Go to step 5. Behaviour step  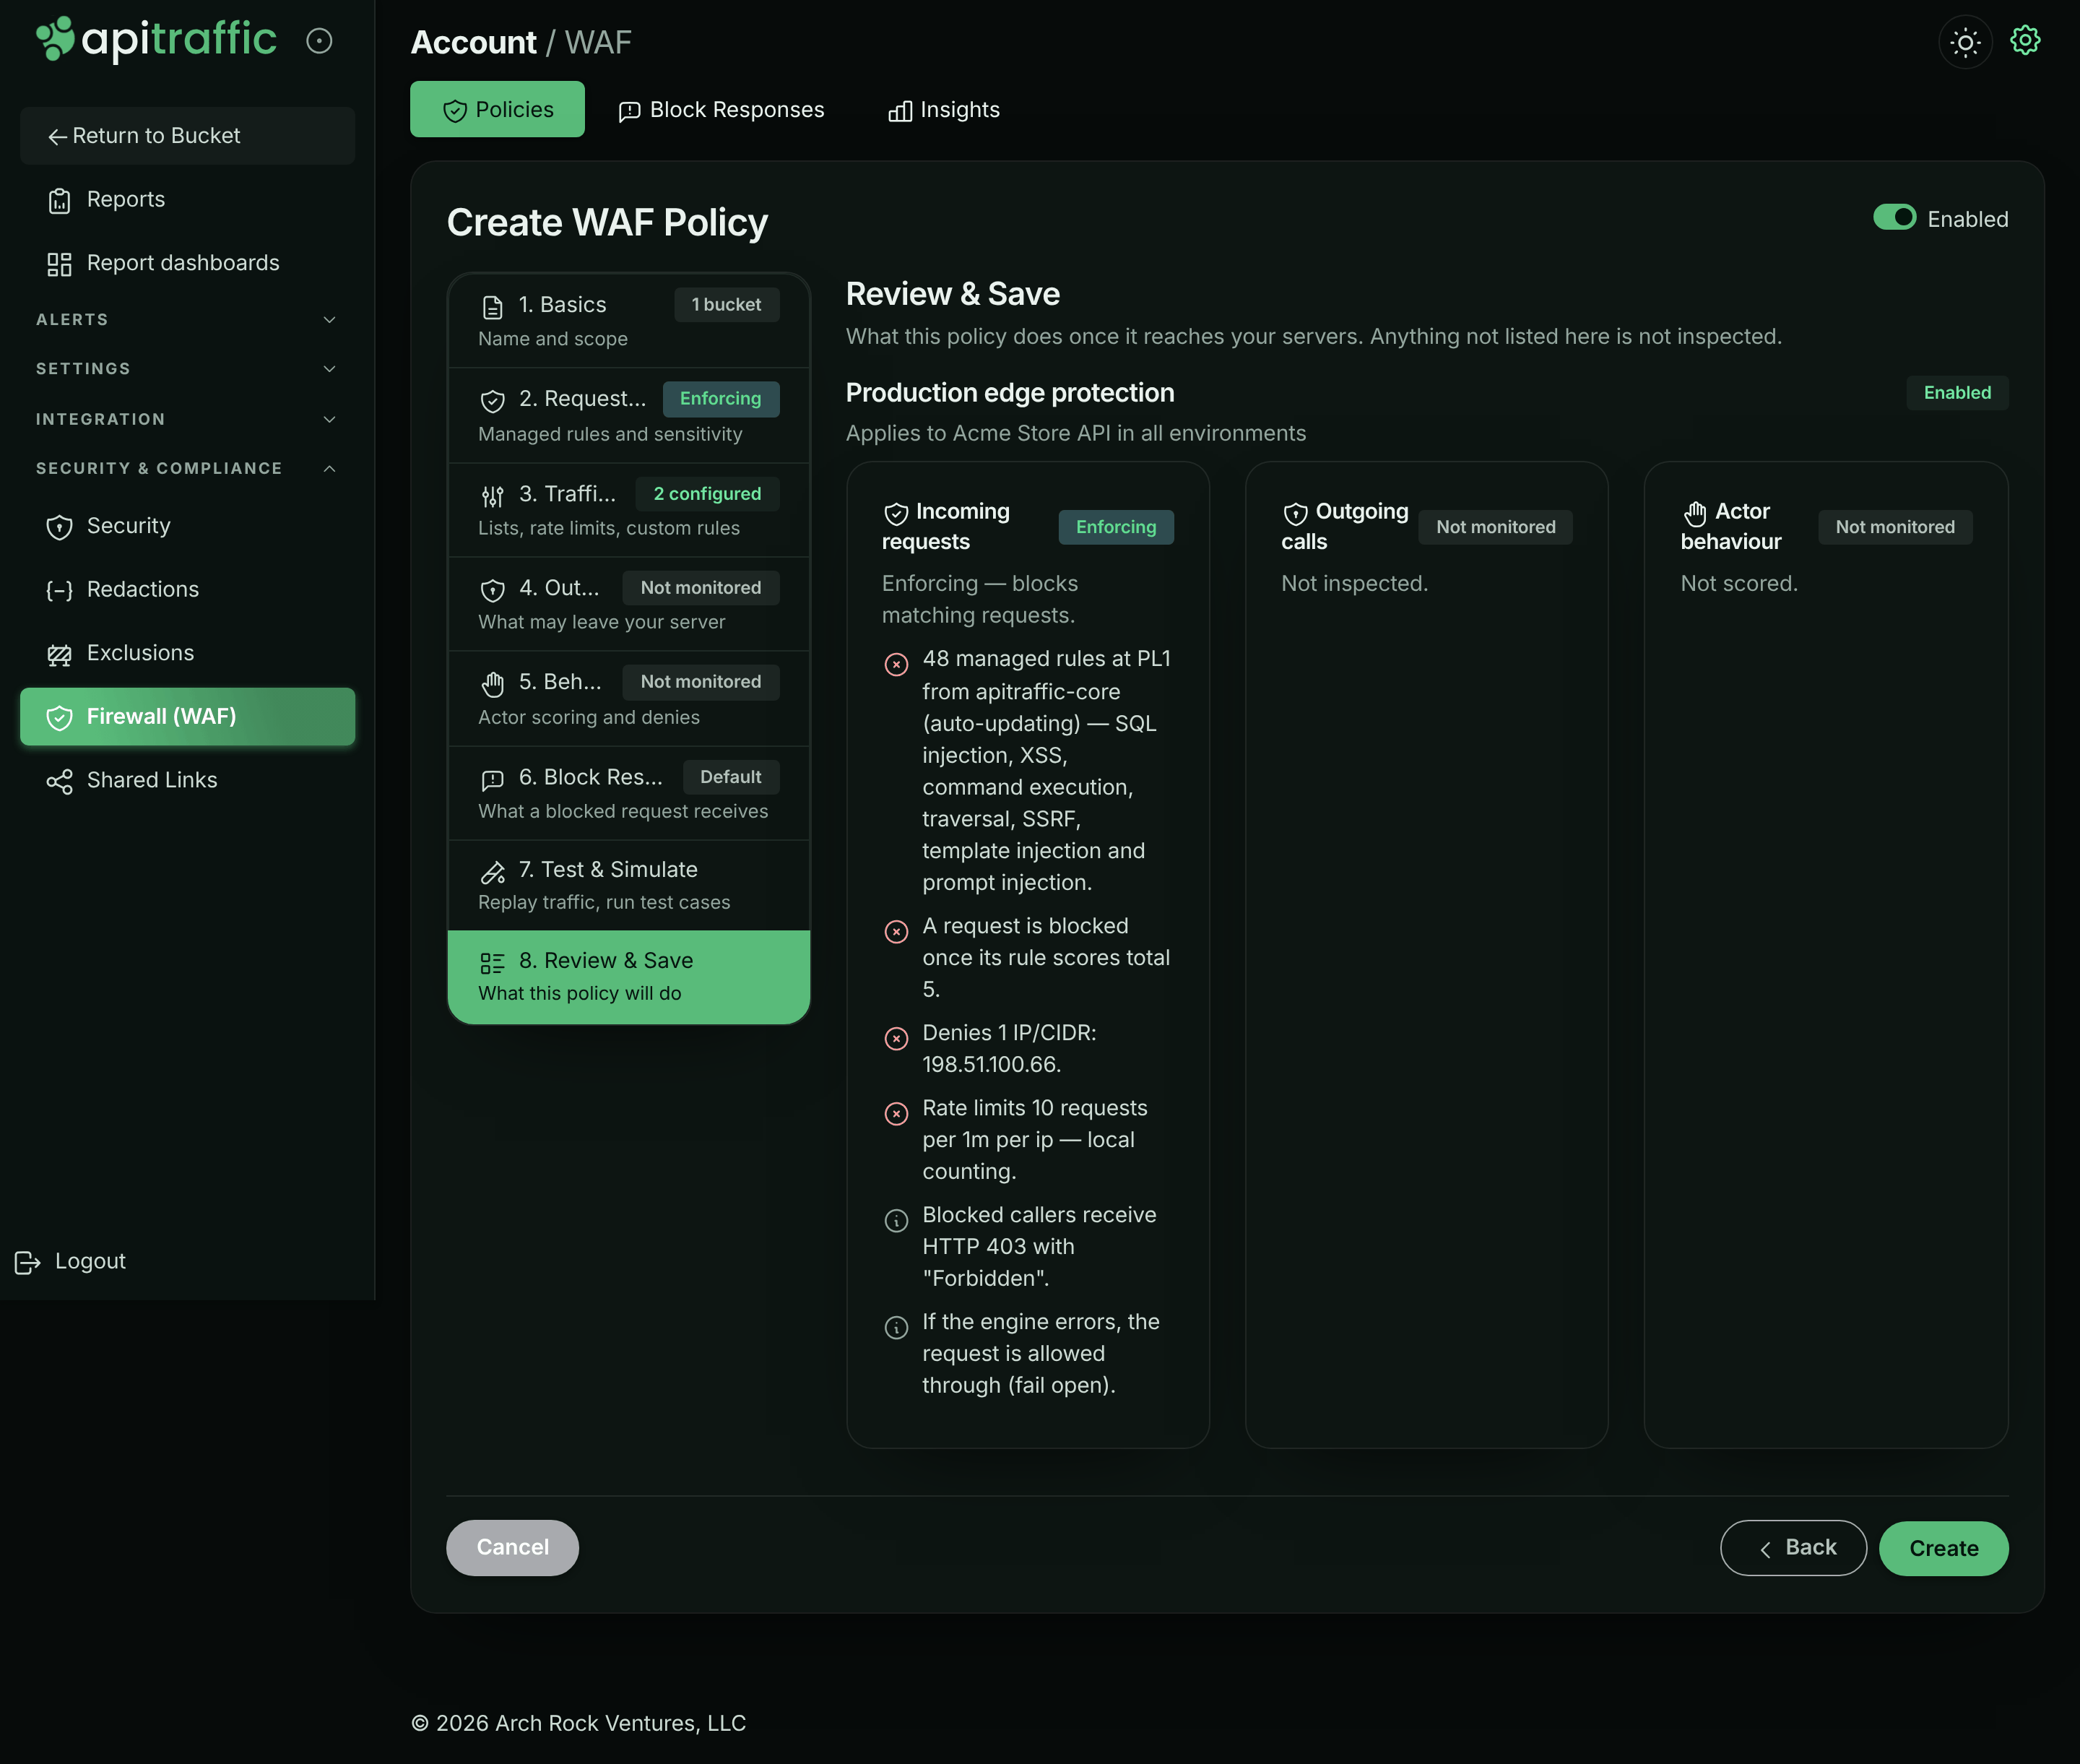coord(629,698)
